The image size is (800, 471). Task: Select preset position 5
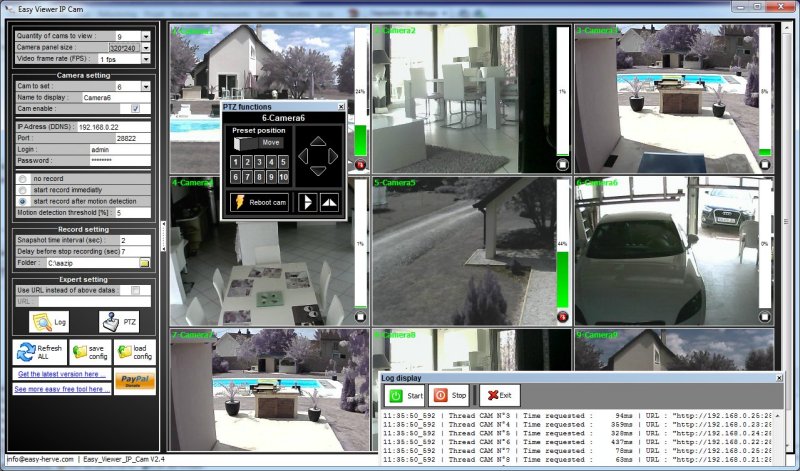pyautogui.click(x=283, y=162)
